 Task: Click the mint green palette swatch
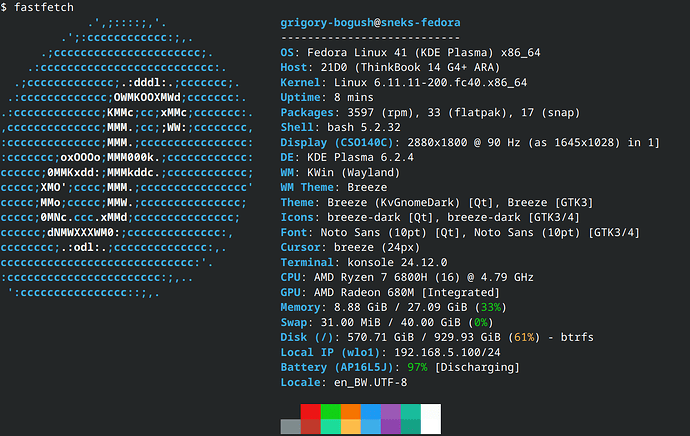click(331, 427)
